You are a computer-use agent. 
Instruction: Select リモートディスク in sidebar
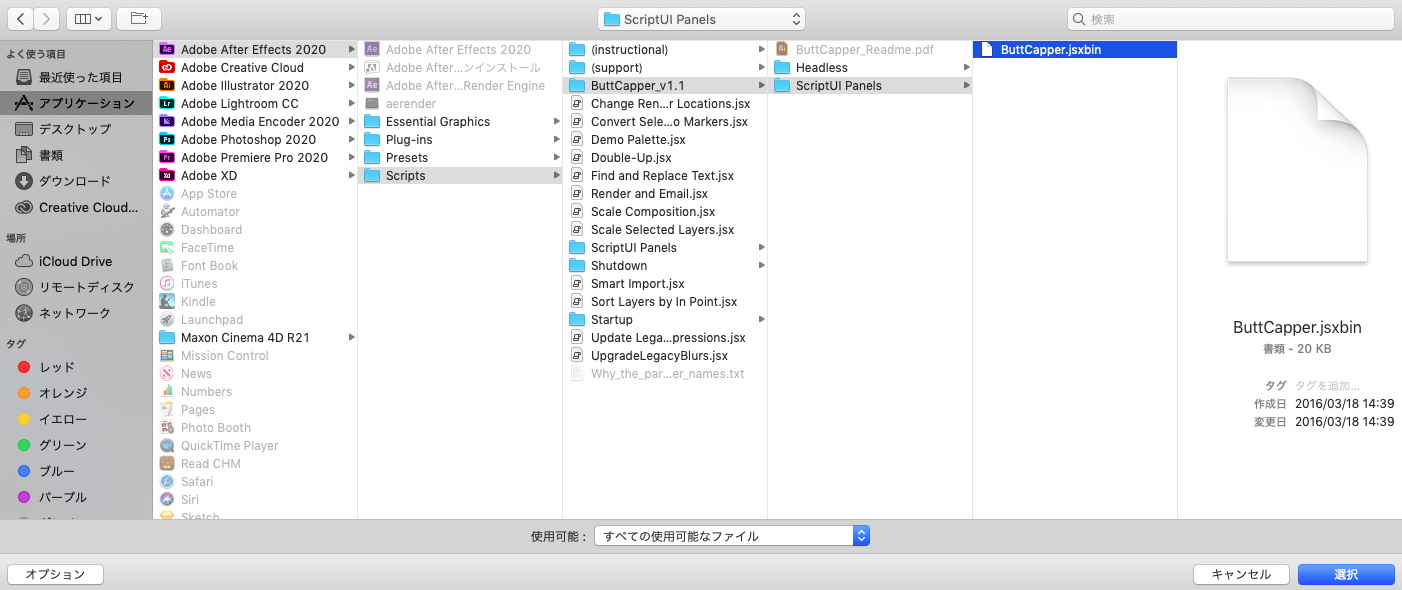[x=76, y=287]
